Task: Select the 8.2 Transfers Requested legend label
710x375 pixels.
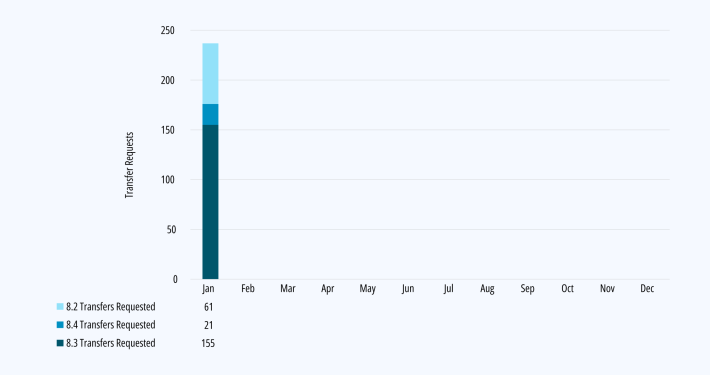Action: point(110,307)
